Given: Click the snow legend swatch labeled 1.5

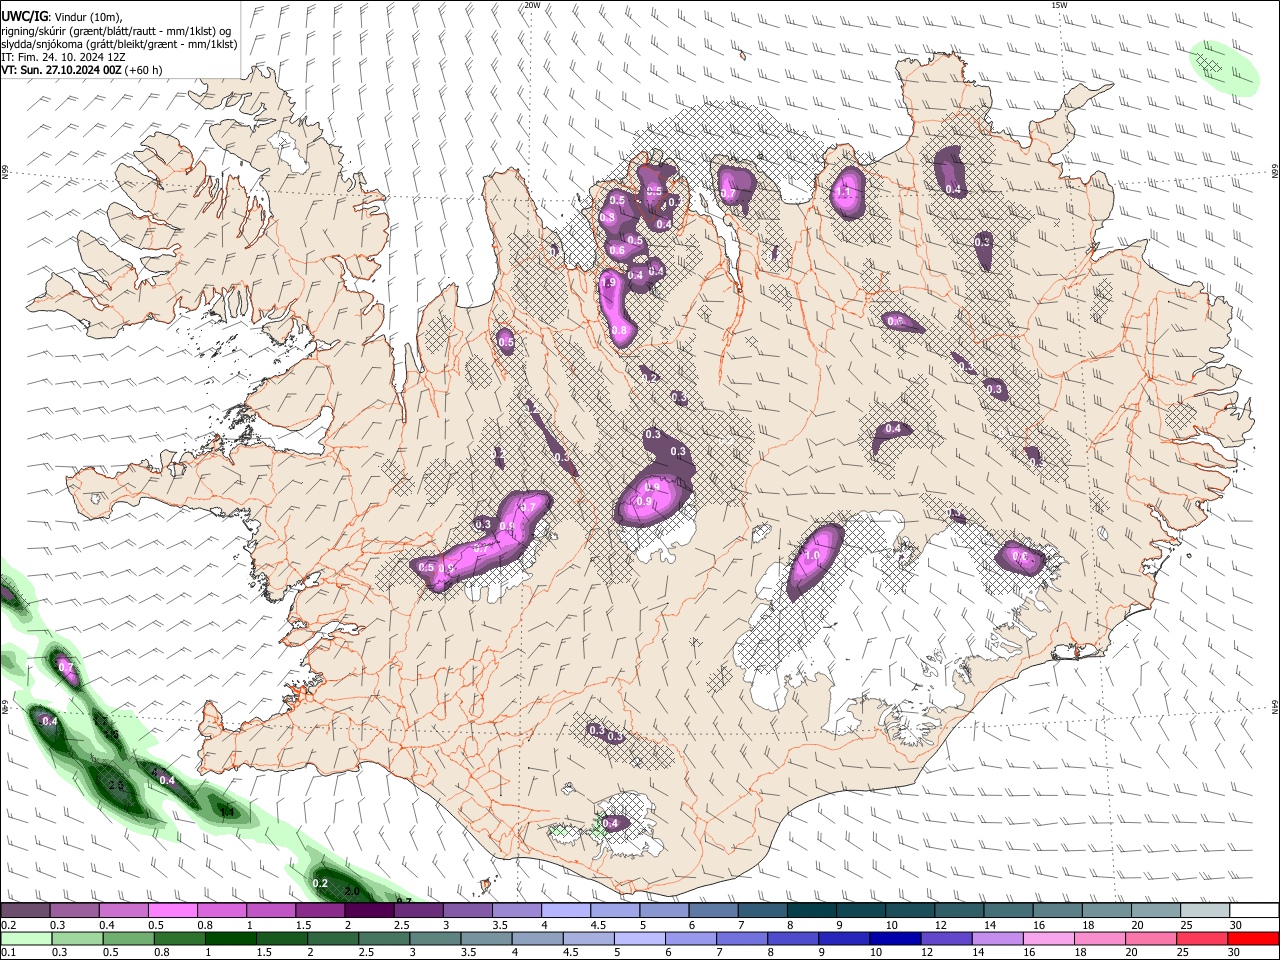Looking at the screenshot, I should click(319, 911).
